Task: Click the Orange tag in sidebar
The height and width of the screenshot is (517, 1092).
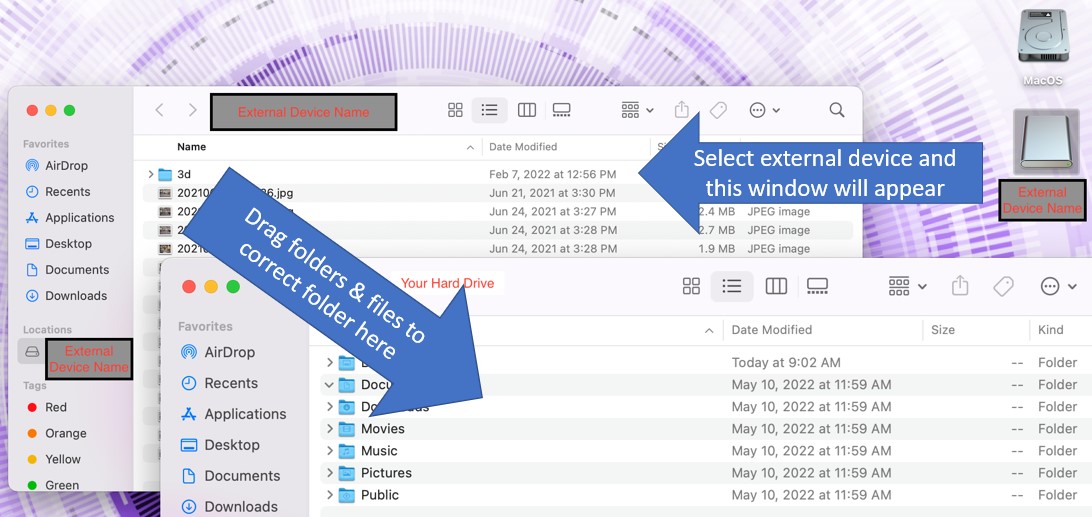Action: (x=66, y=433)
